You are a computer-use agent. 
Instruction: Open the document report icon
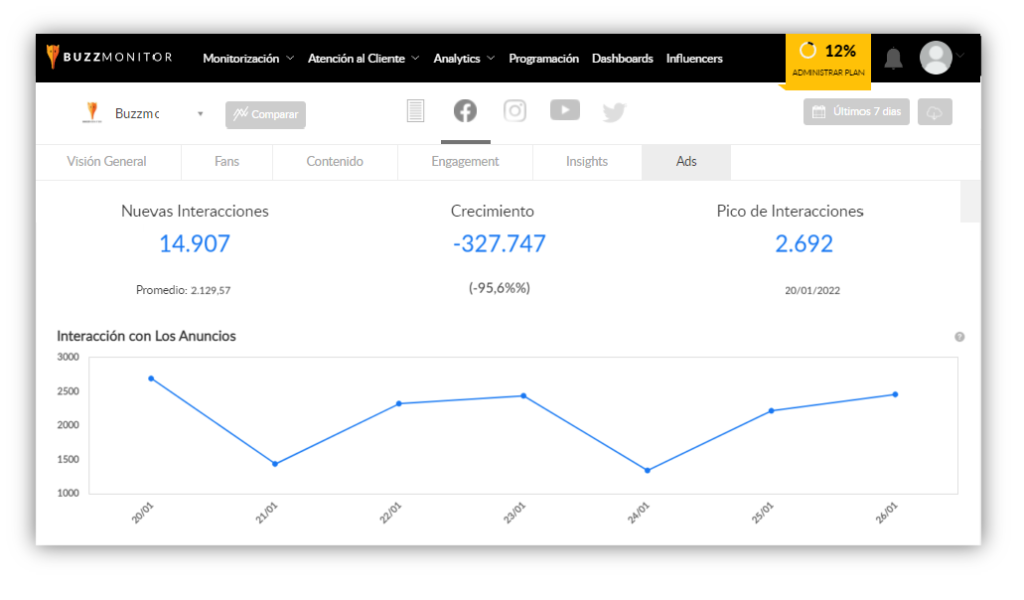pyautogui.click(x=415, y=111)
